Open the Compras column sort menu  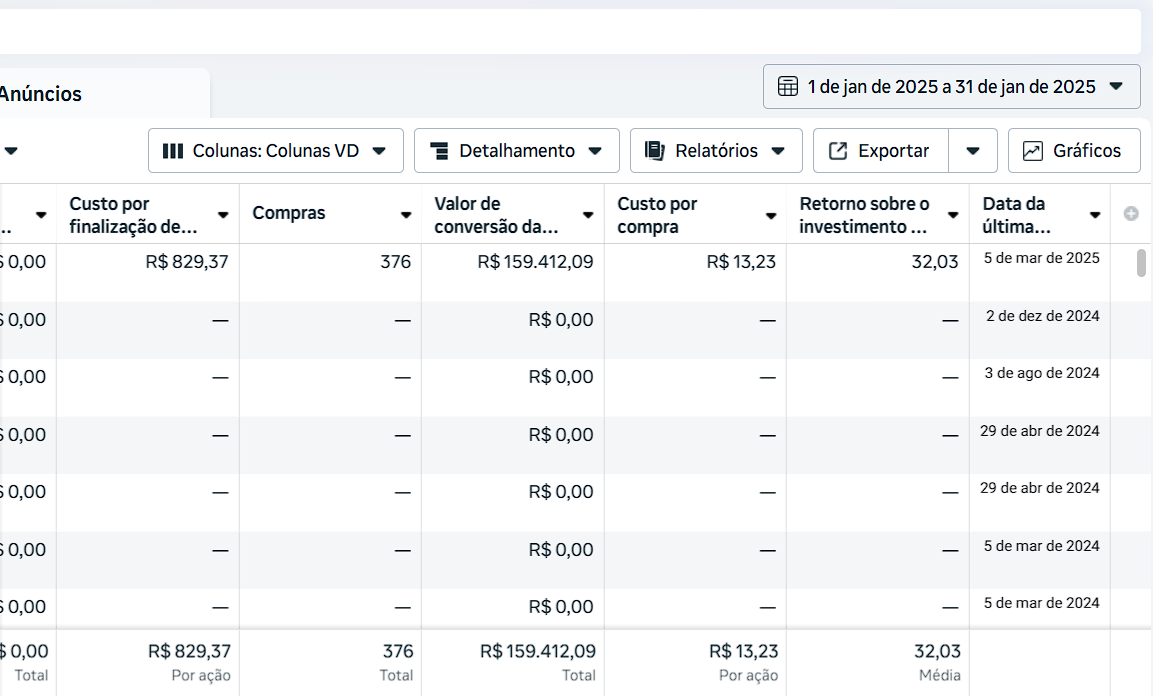(x=406, y=215)
